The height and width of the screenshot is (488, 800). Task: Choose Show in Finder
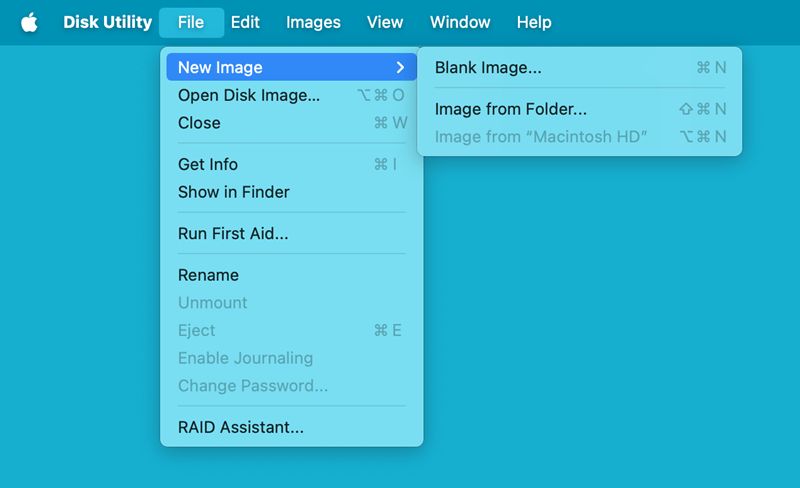click(x=233, y=192)
